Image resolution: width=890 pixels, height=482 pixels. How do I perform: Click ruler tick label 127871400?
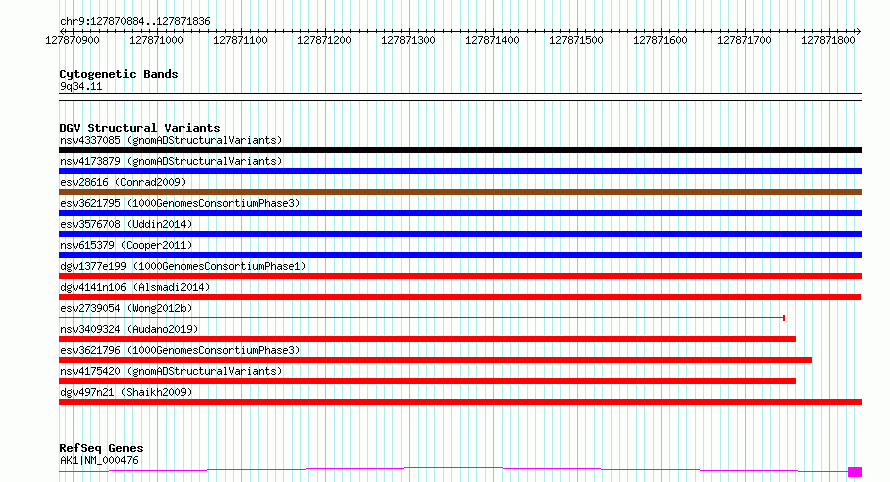tap(492, 40)
